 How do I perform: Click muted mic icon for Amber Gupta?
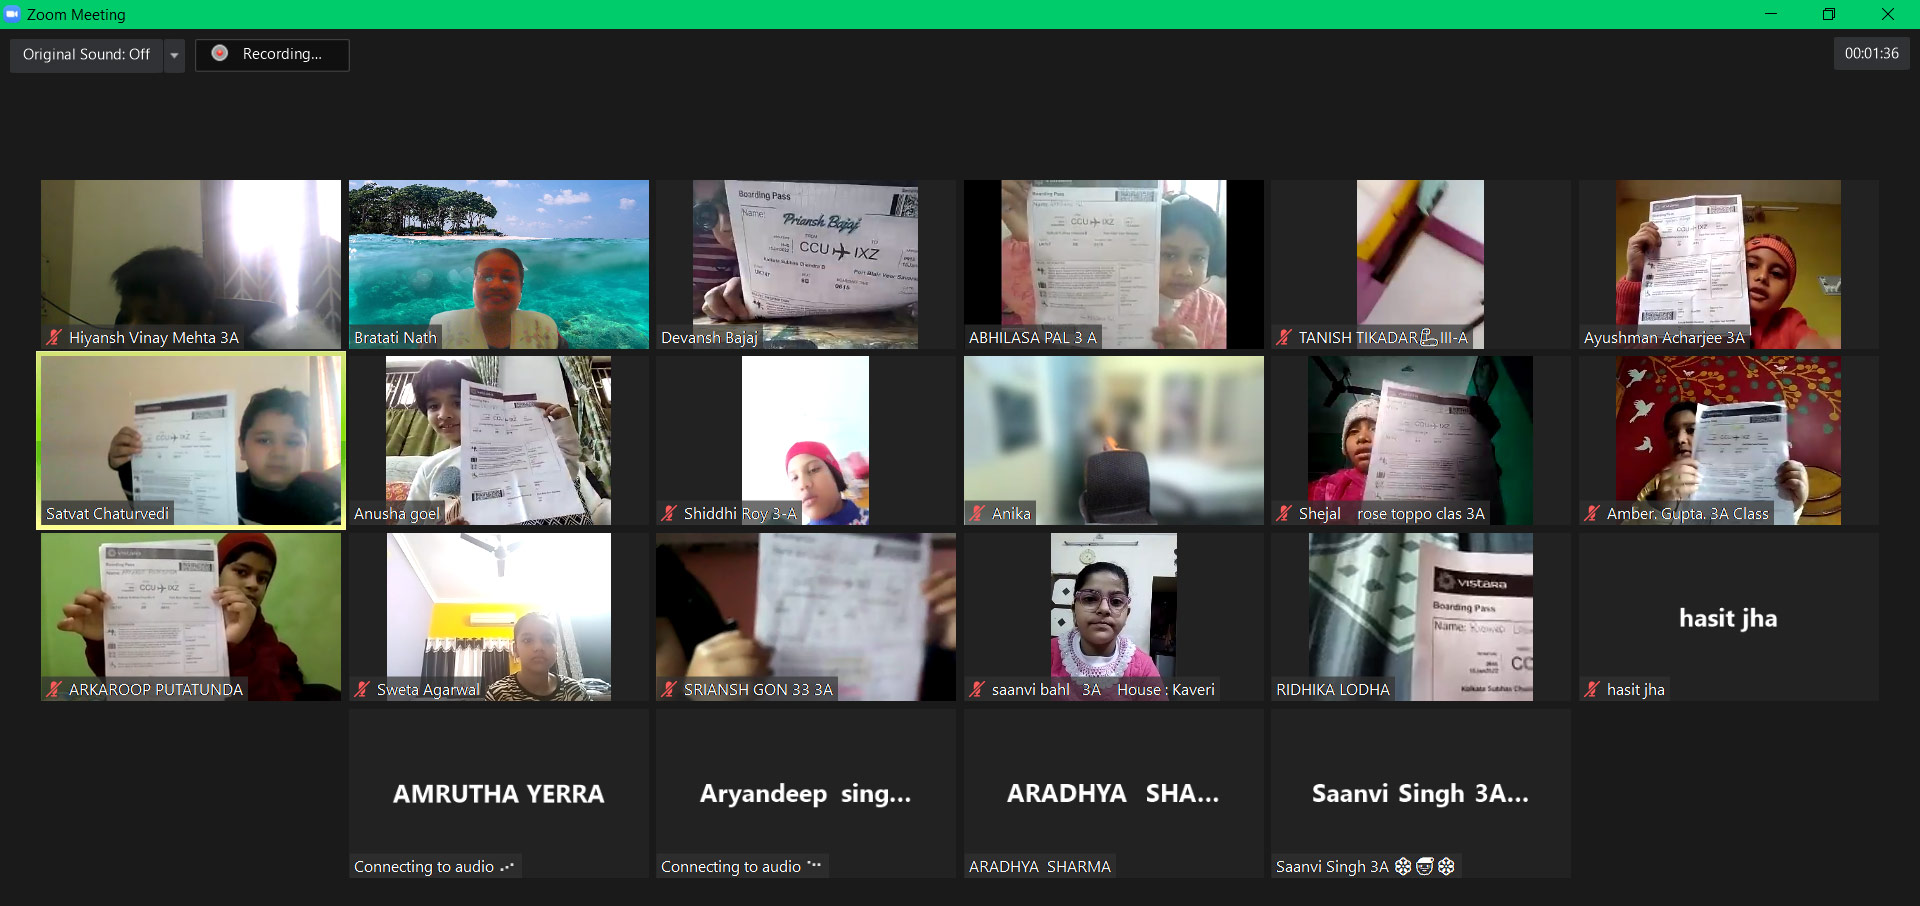[x=1592, y=514]
